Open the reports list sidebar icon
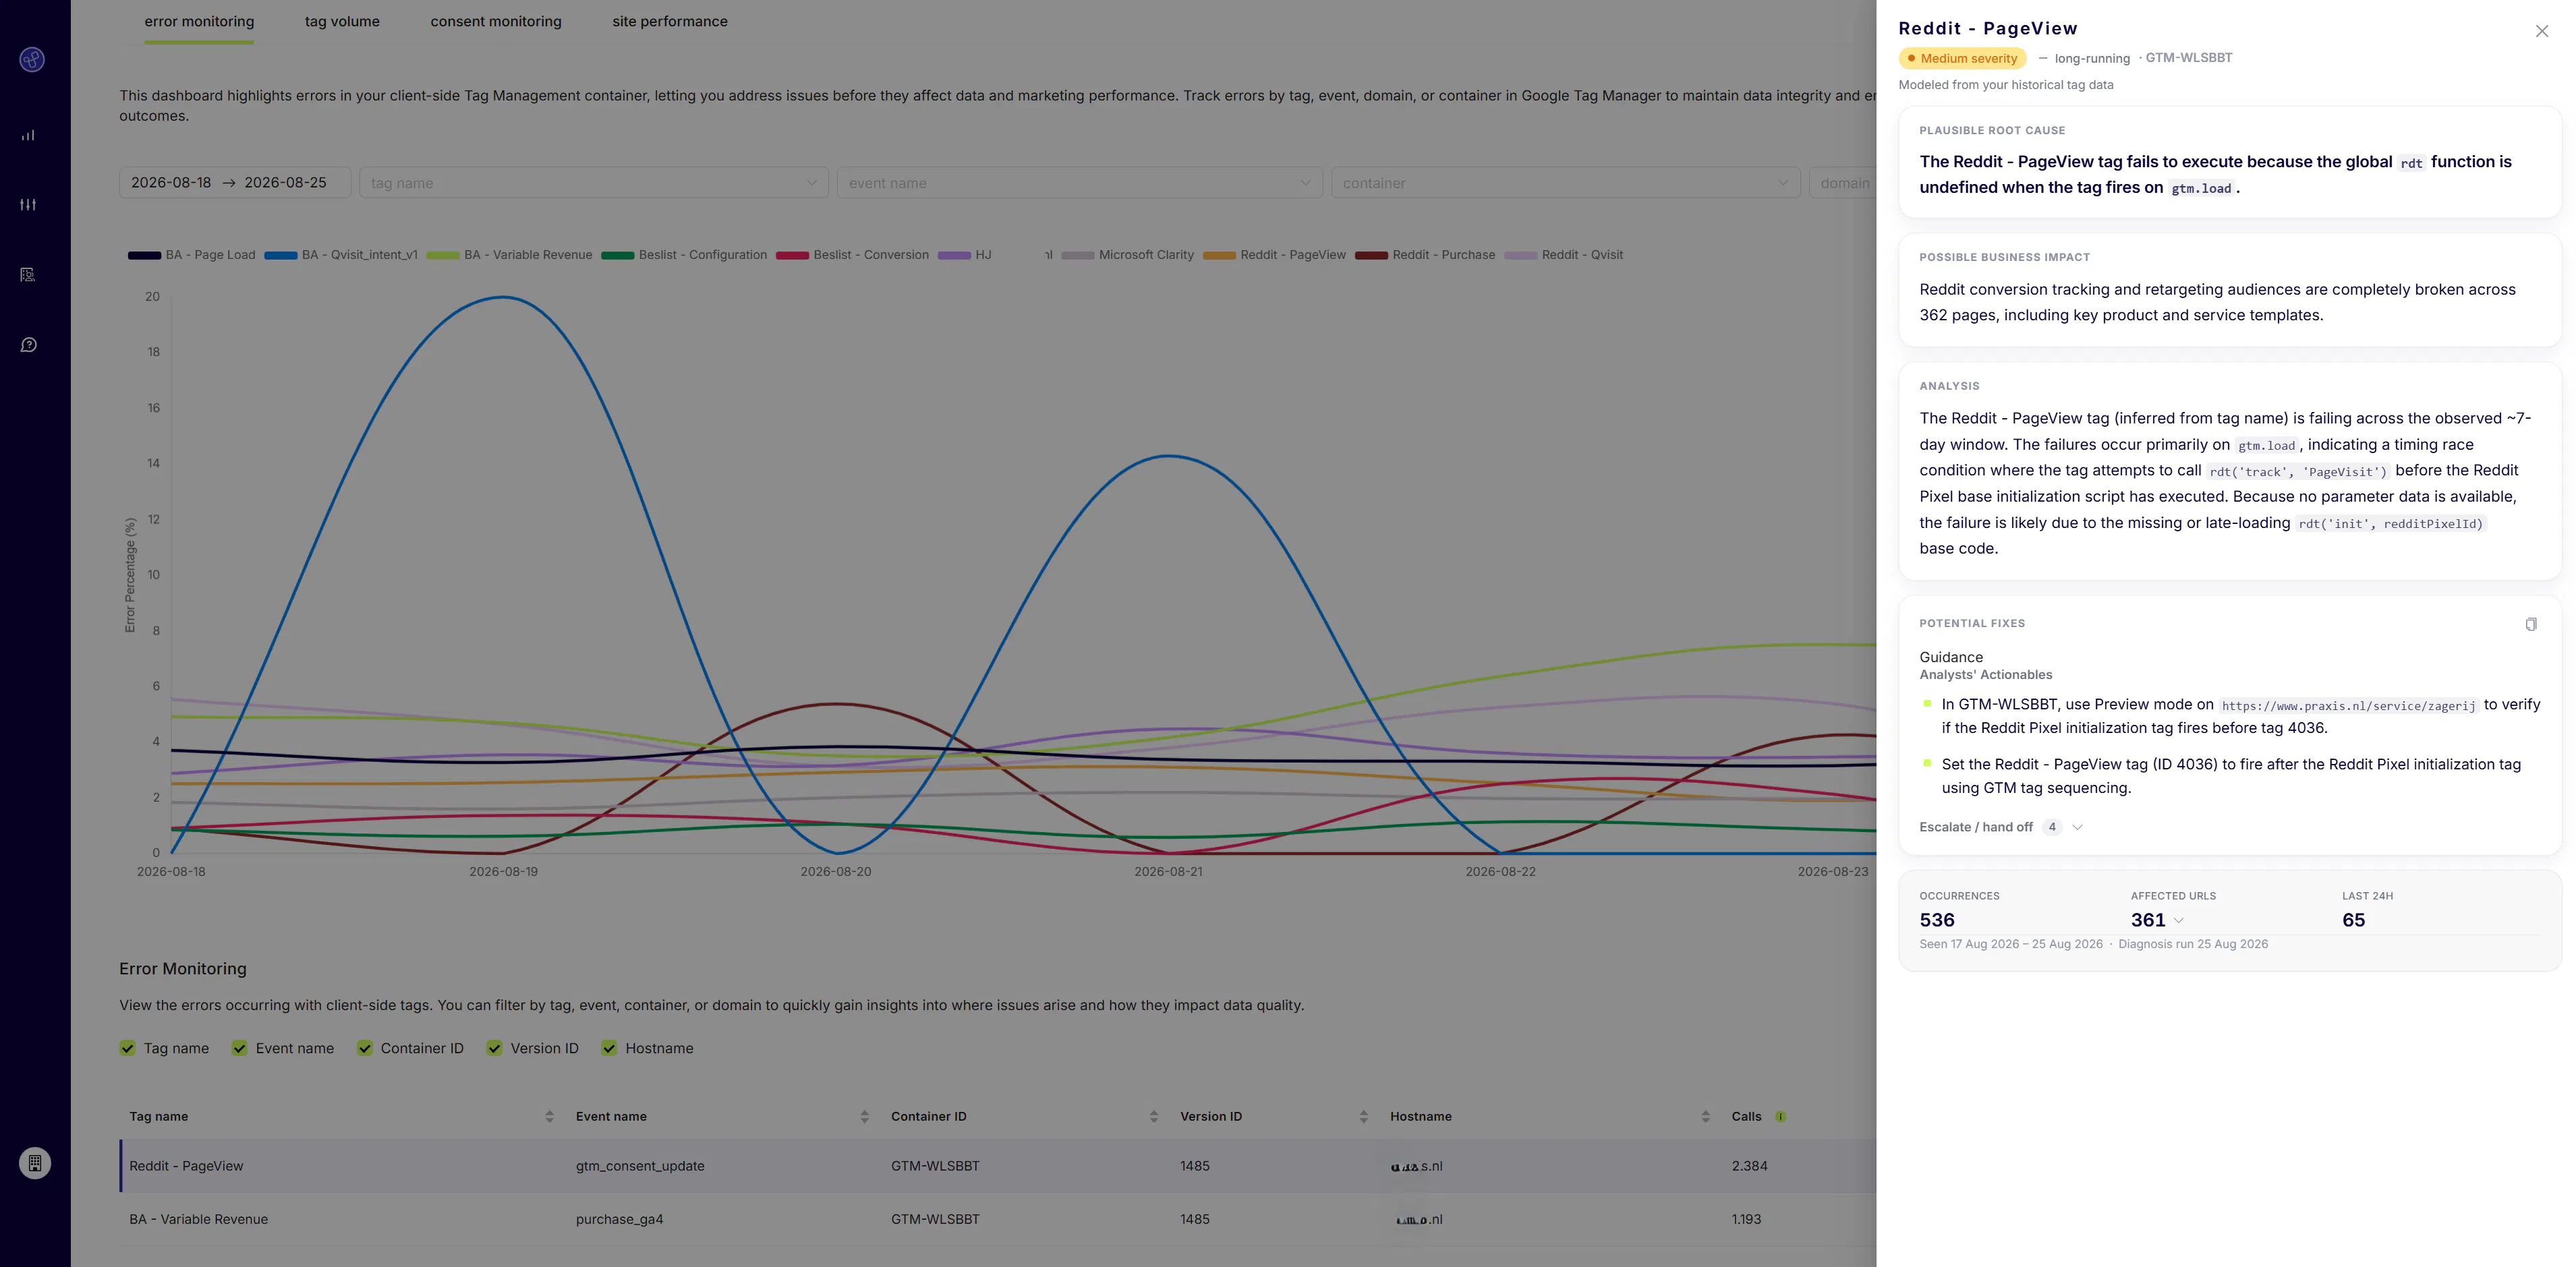2576x1267 pixels. tap(28, 275)
